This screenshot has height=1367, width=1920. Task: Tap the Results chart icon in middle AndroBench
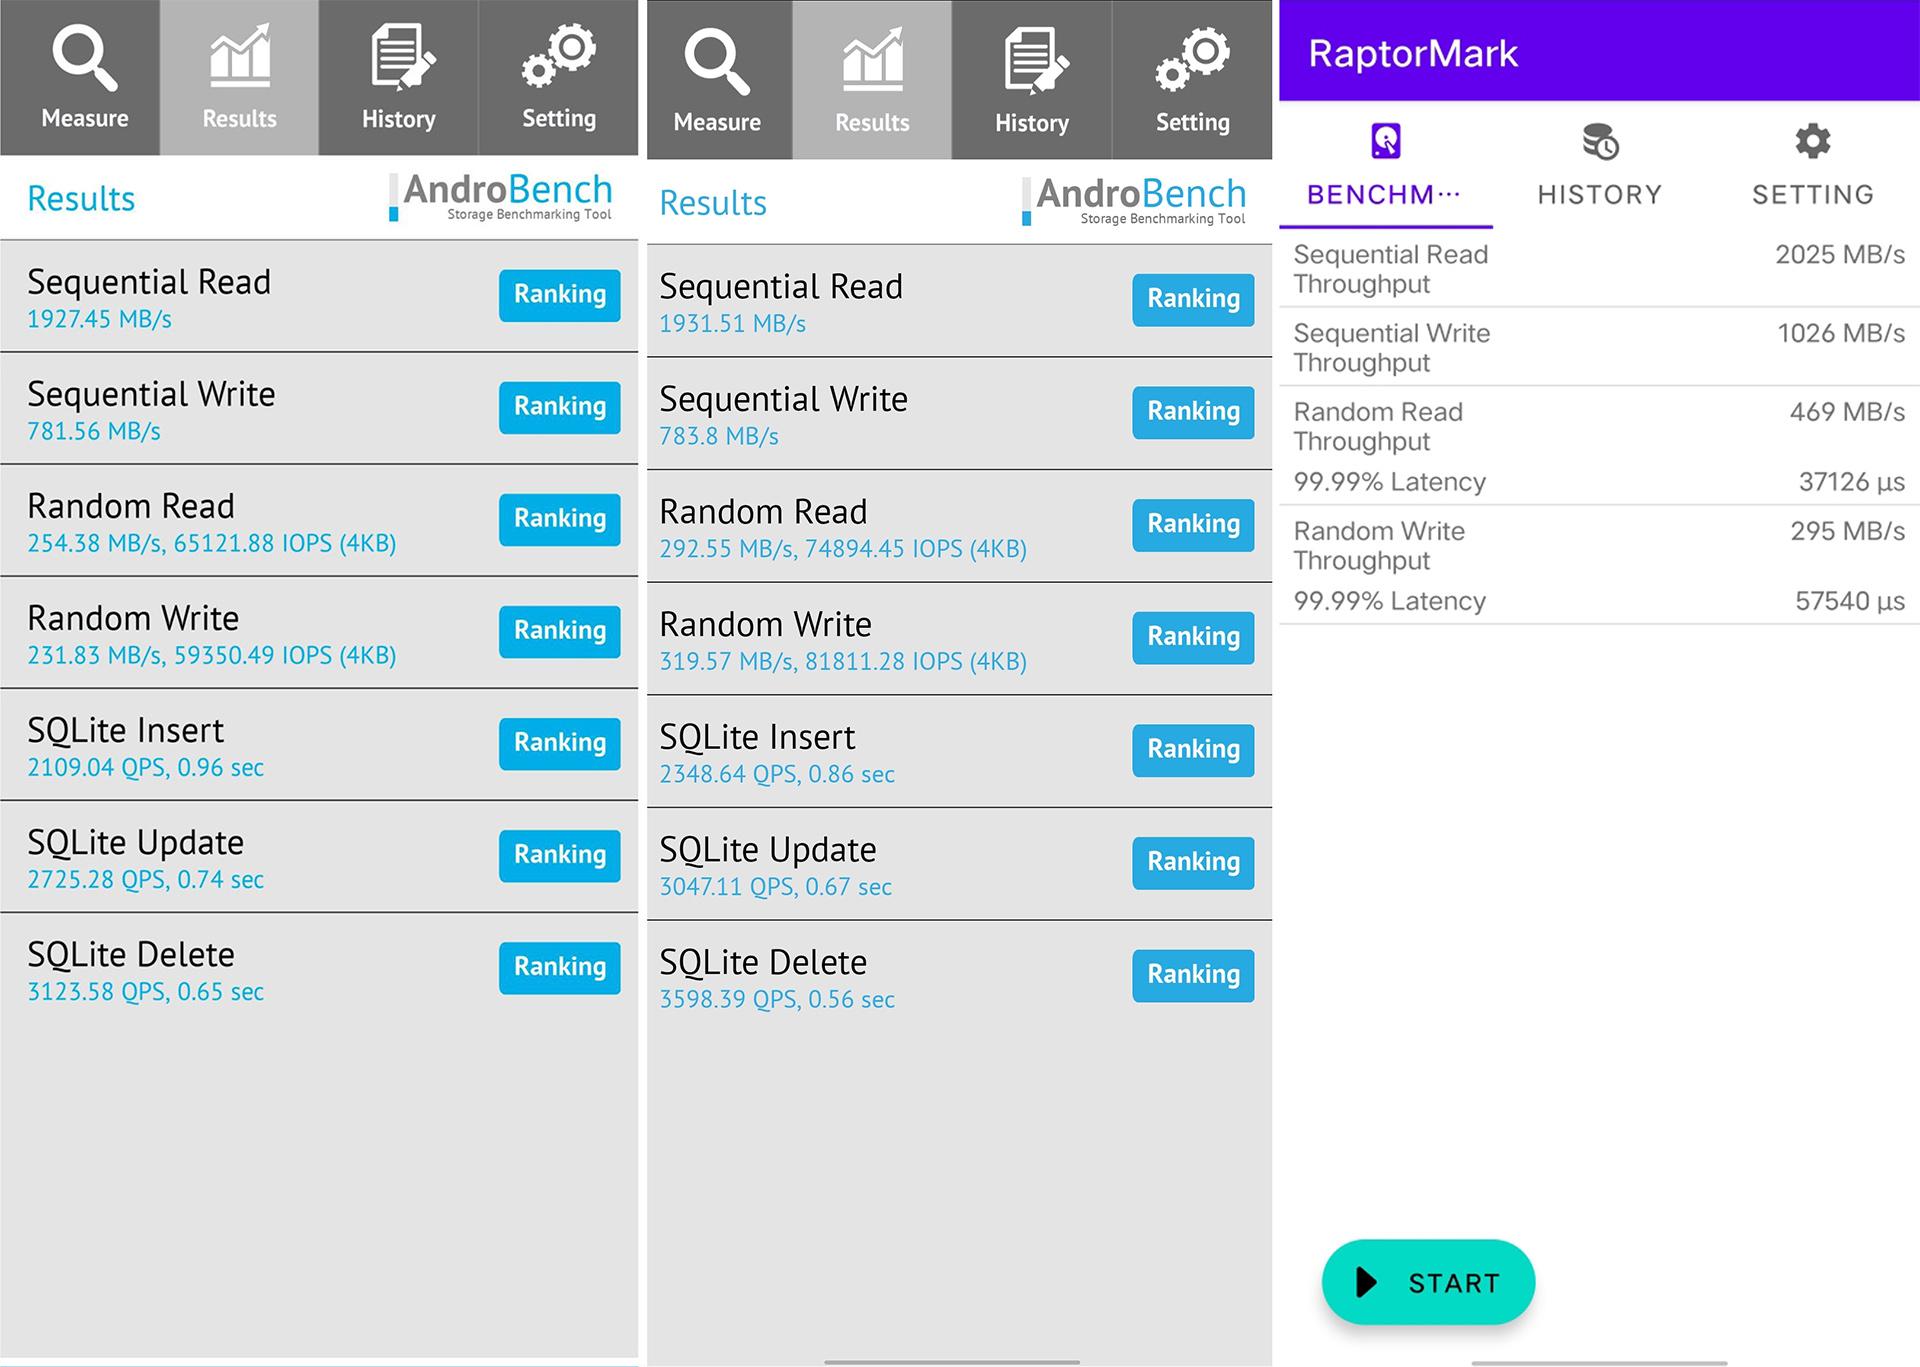pyautogui.click(x=872, y=59)
